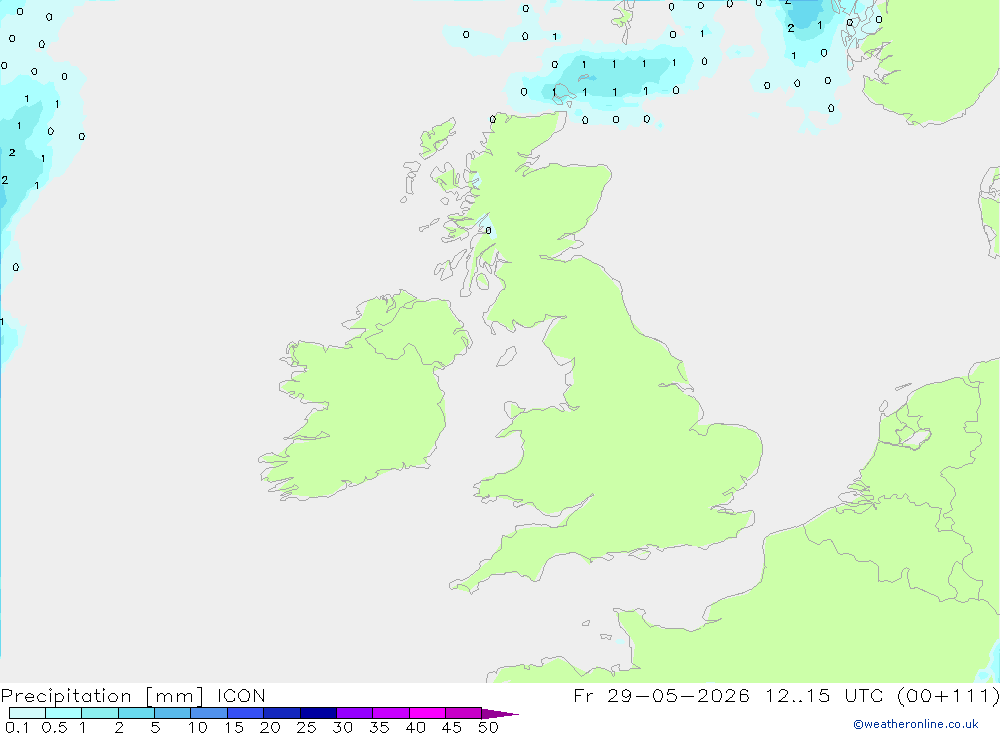The width and height of the screenshot is (1000, 733).
Task: Pick the legend swatch between 5 and 10
Action: pyautogui.click(x=173, y=713)
